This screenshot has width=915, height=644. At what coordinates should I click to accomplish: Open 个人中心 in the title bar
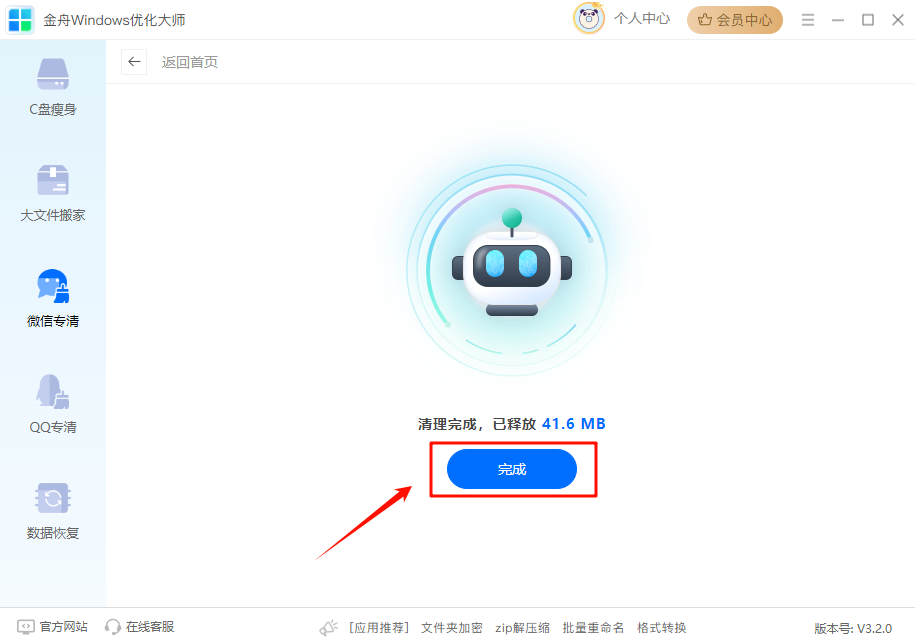pyautogui.click(x=642, y=19)
